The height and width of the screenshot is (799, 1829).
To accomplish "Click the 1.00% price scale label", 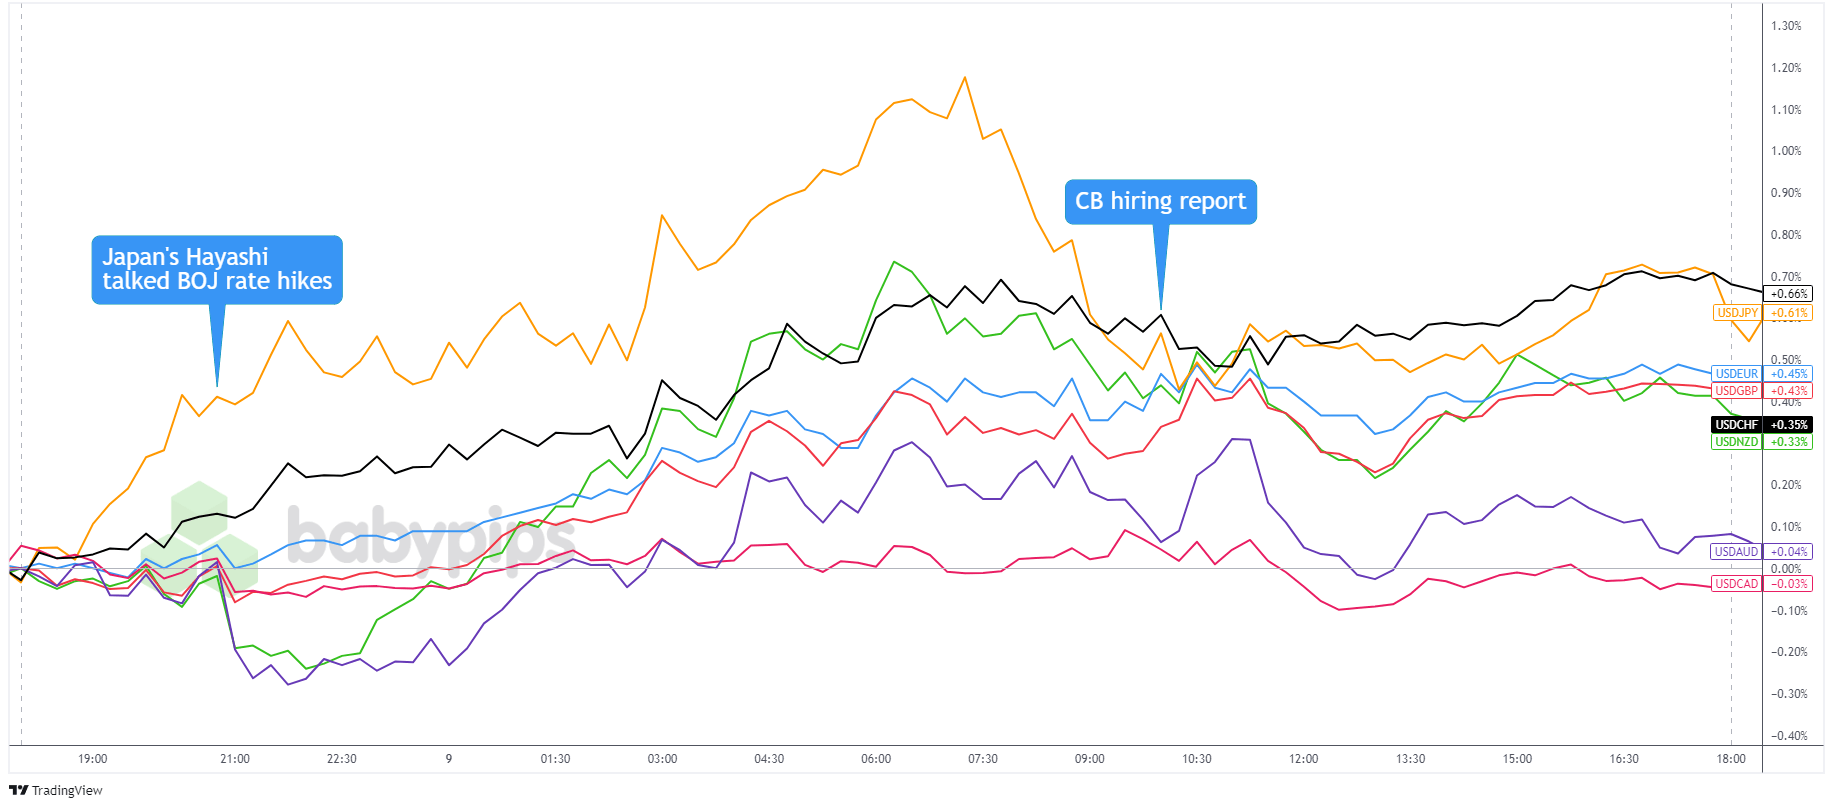I will (x=1786, y=151).
